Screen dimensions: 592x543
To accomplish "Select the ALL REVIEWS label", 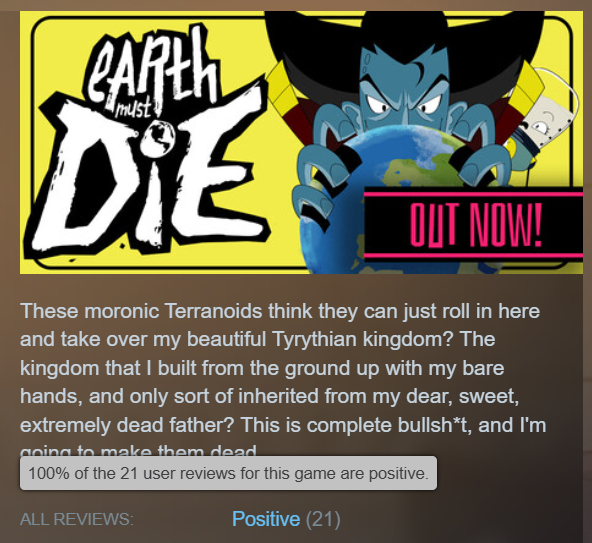I will (77, 519).
